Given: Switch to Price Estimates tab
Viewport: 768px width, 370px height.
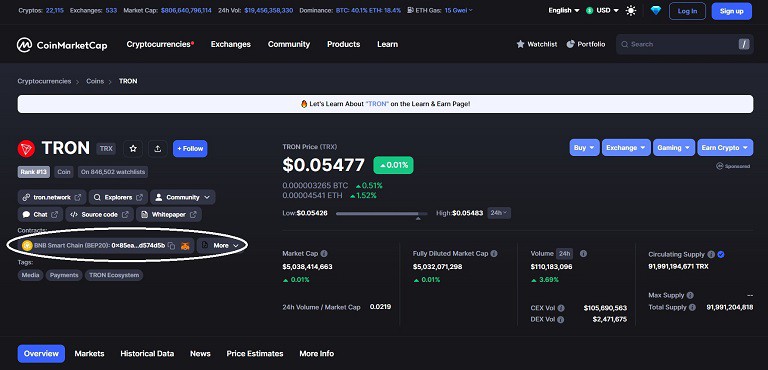Looking at the screenshot, I should pos(255,354).
